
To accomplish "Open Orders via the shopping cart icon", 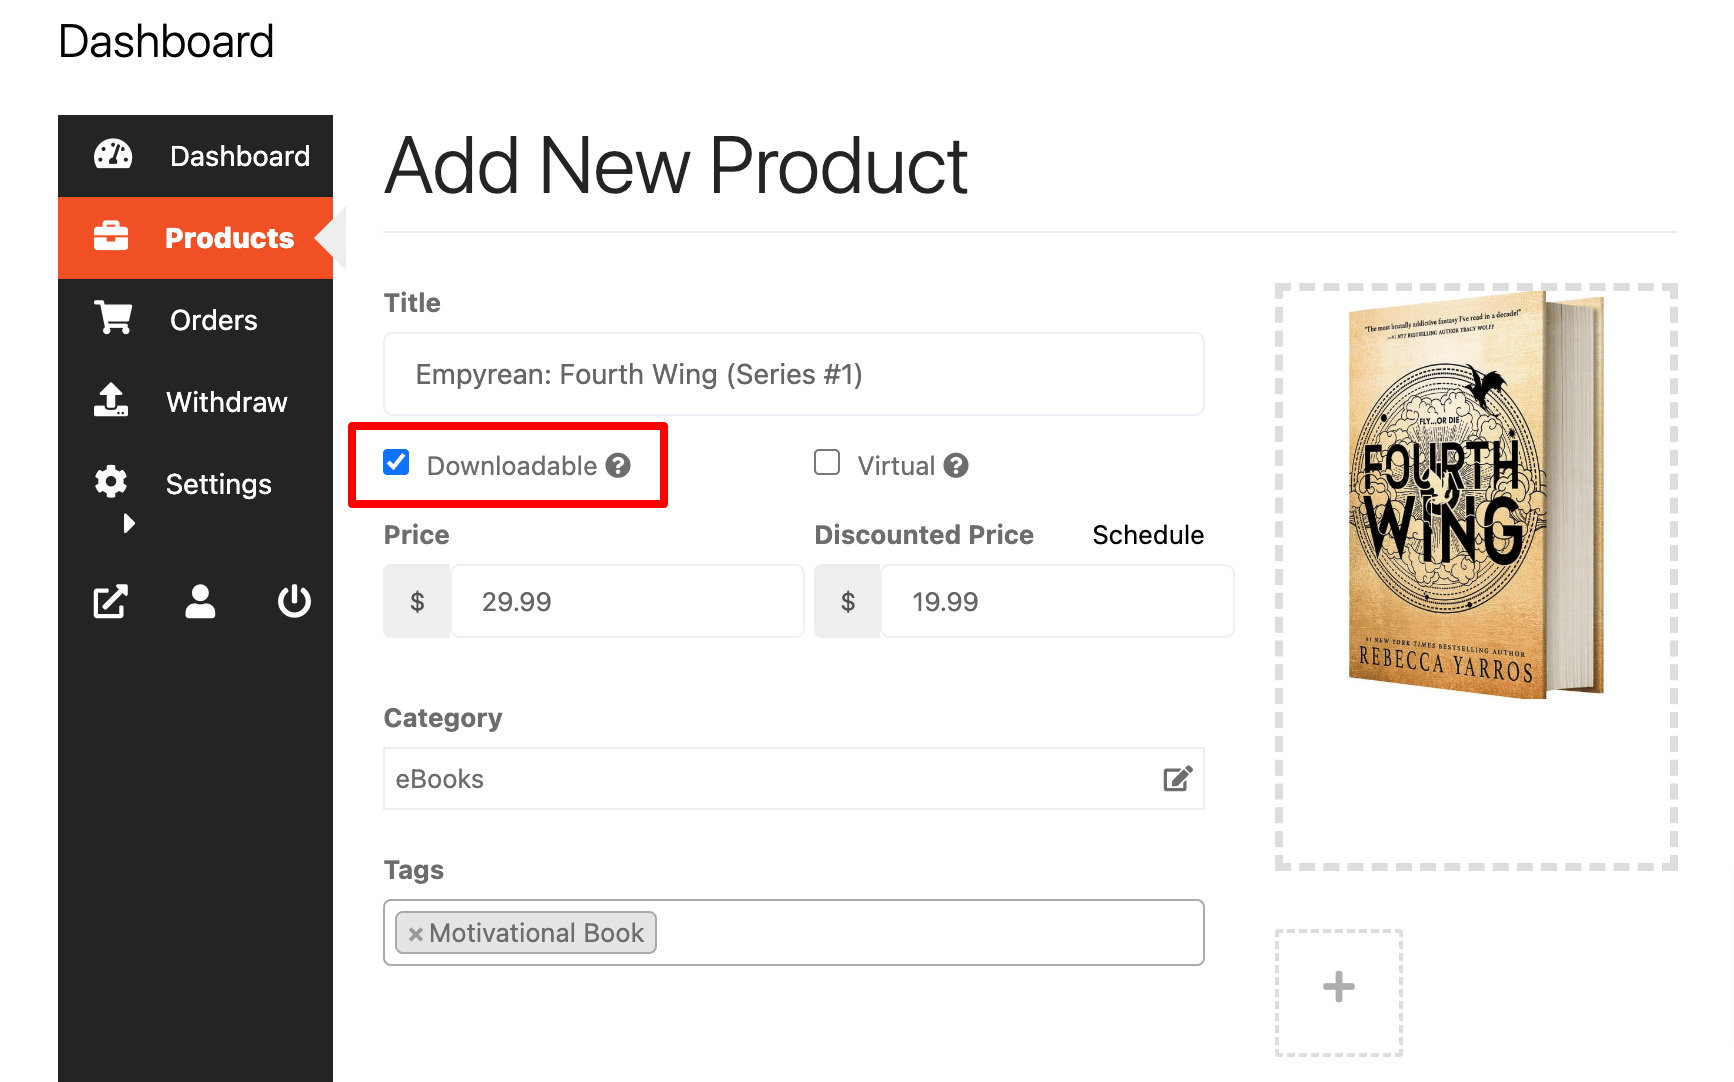I will (112, 319).
